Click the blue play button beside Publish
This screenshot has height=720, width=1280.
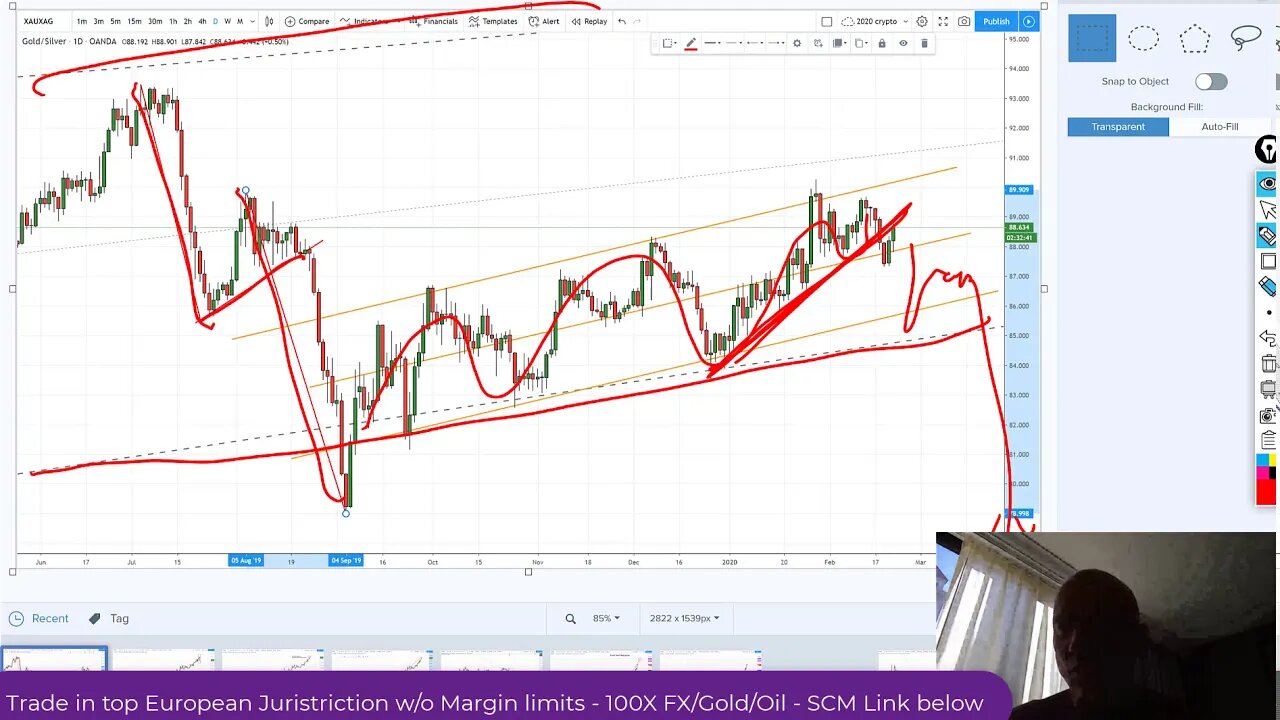[x=1029, y=21]
